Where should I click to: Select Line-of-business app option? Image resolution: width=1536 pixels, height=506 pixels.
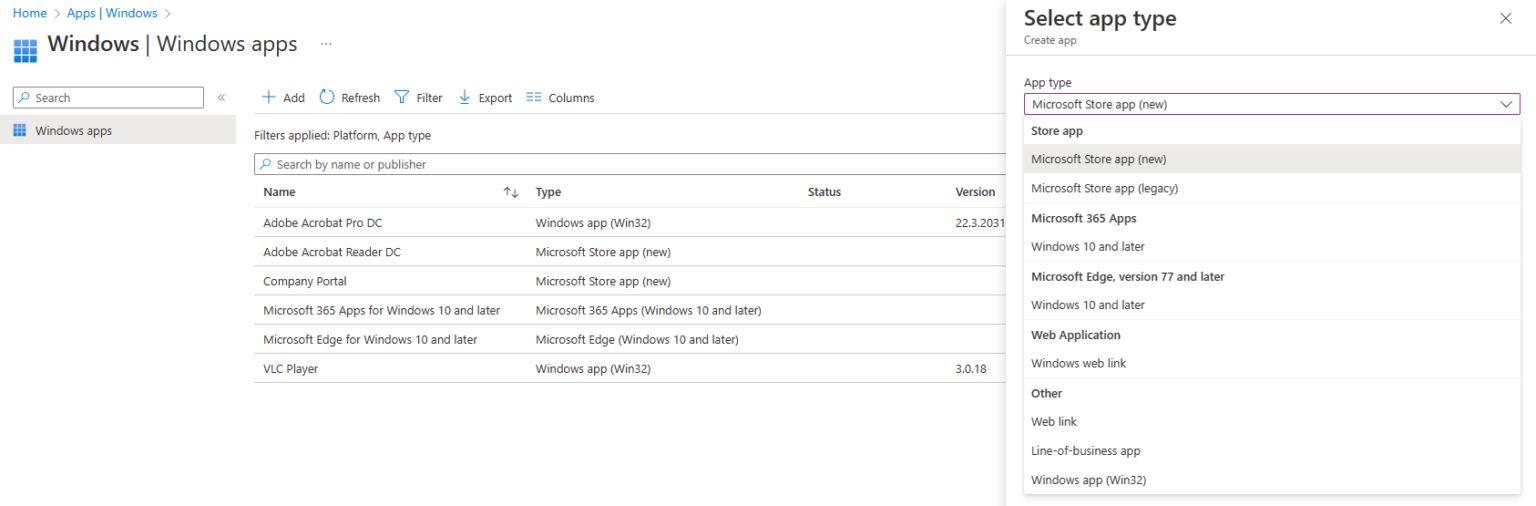pos(1272,451)
